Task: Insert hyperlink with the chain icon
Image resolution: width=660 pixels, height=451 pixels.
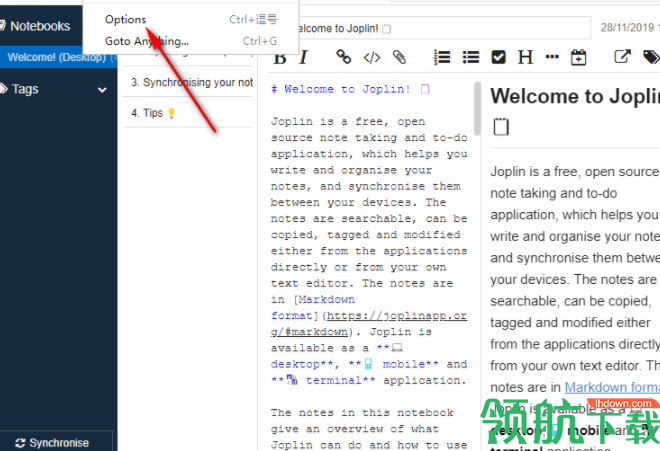Action: [x=343, y=57]
